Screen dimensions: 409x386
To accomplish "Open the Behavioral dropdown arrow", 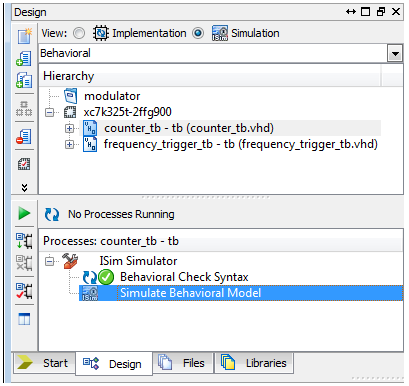I will tap(395, 53).
